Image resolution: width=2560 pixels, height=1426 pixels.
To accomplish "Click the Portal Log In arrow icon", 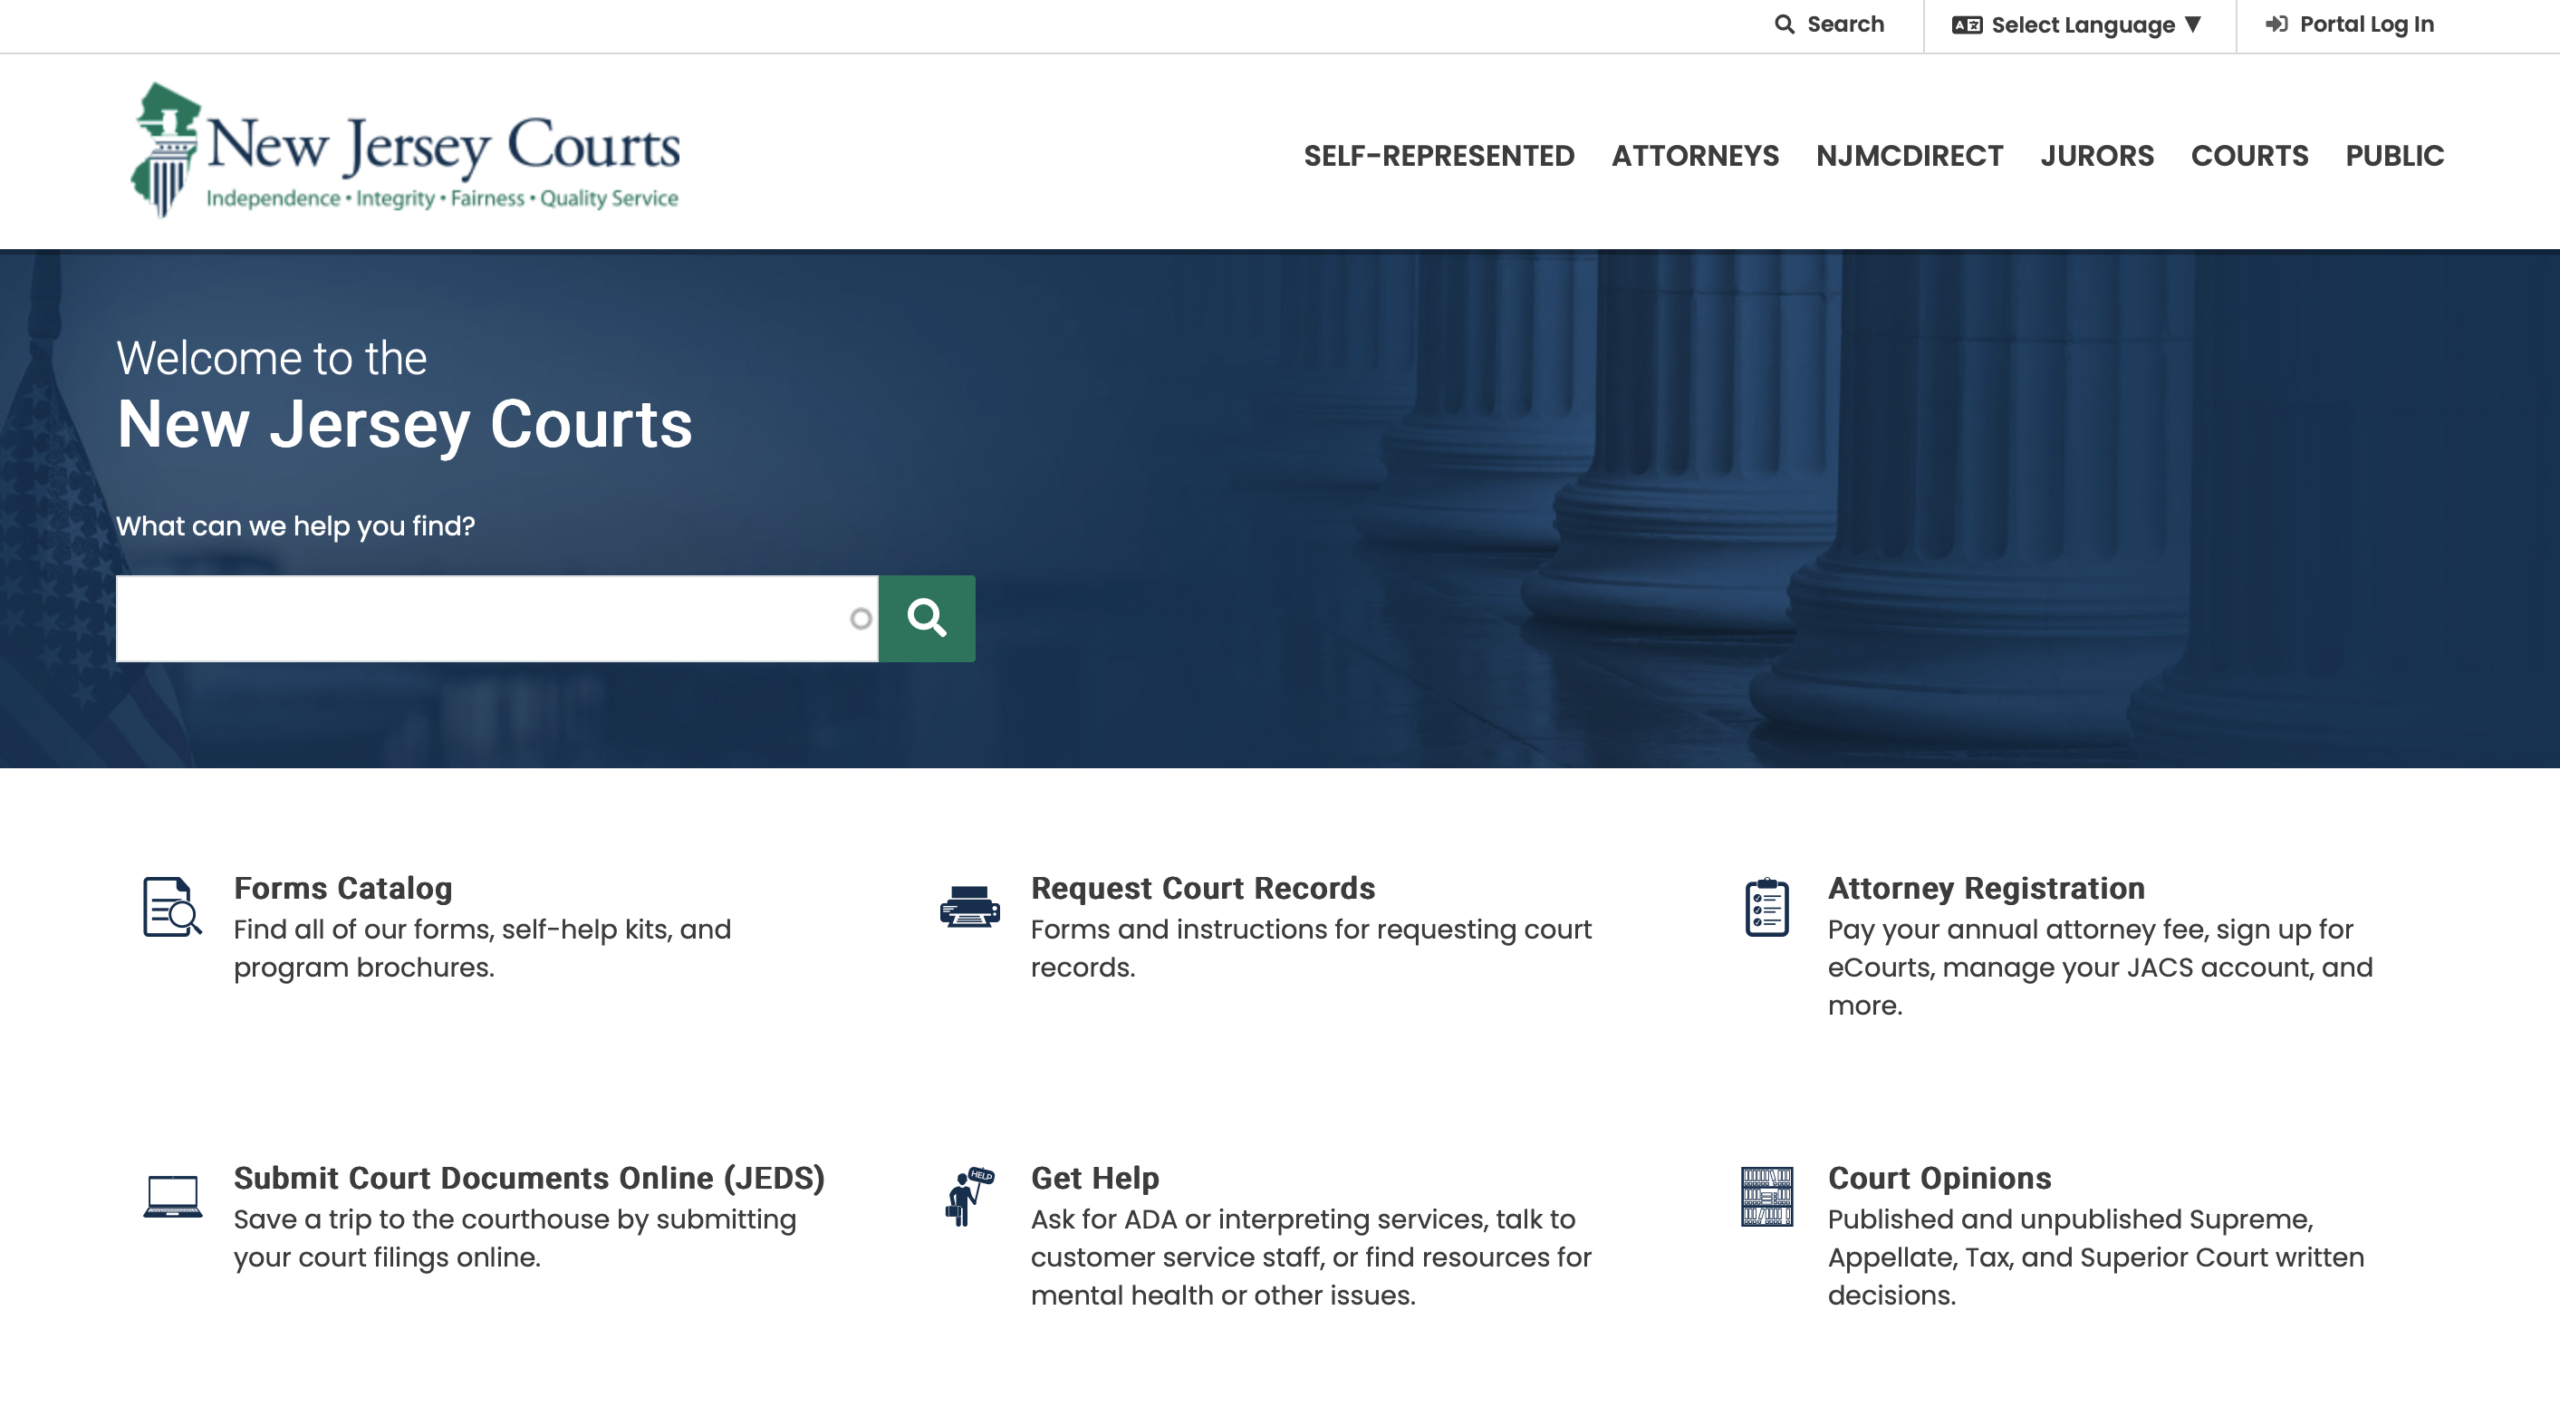I will (2276, 24).
